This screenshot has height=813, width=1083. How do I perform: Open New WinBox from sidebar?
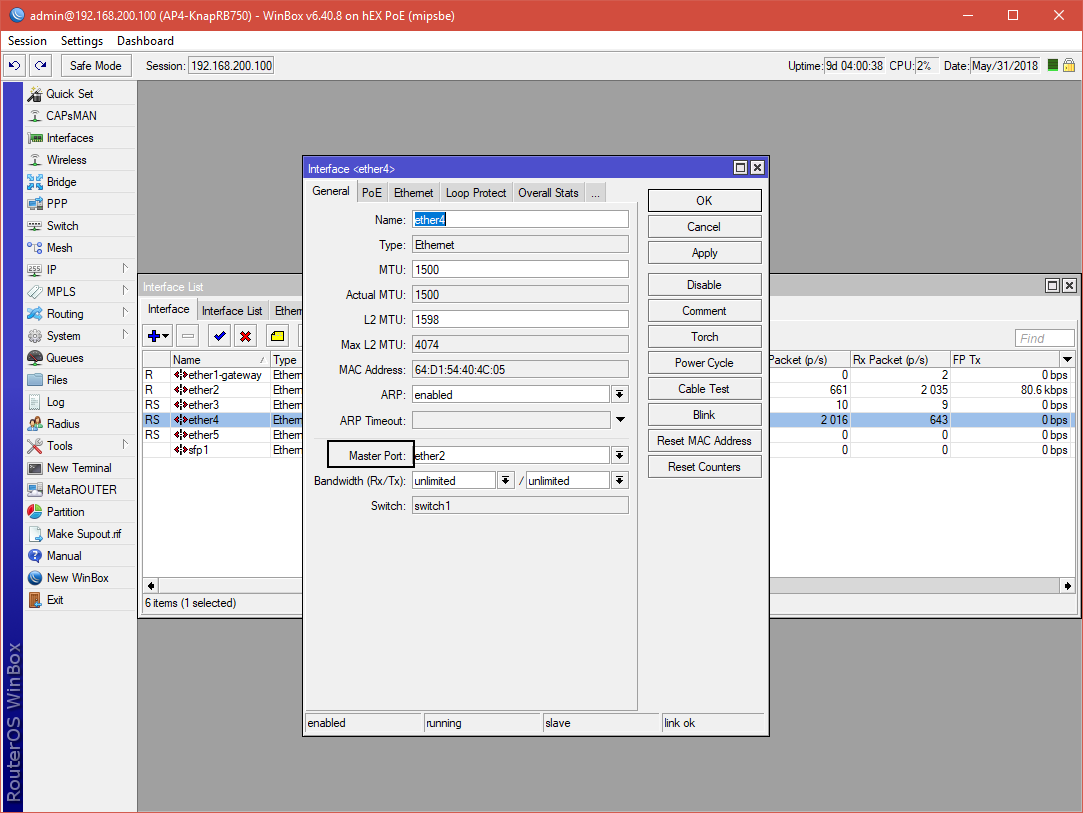(x=77, y=578)
